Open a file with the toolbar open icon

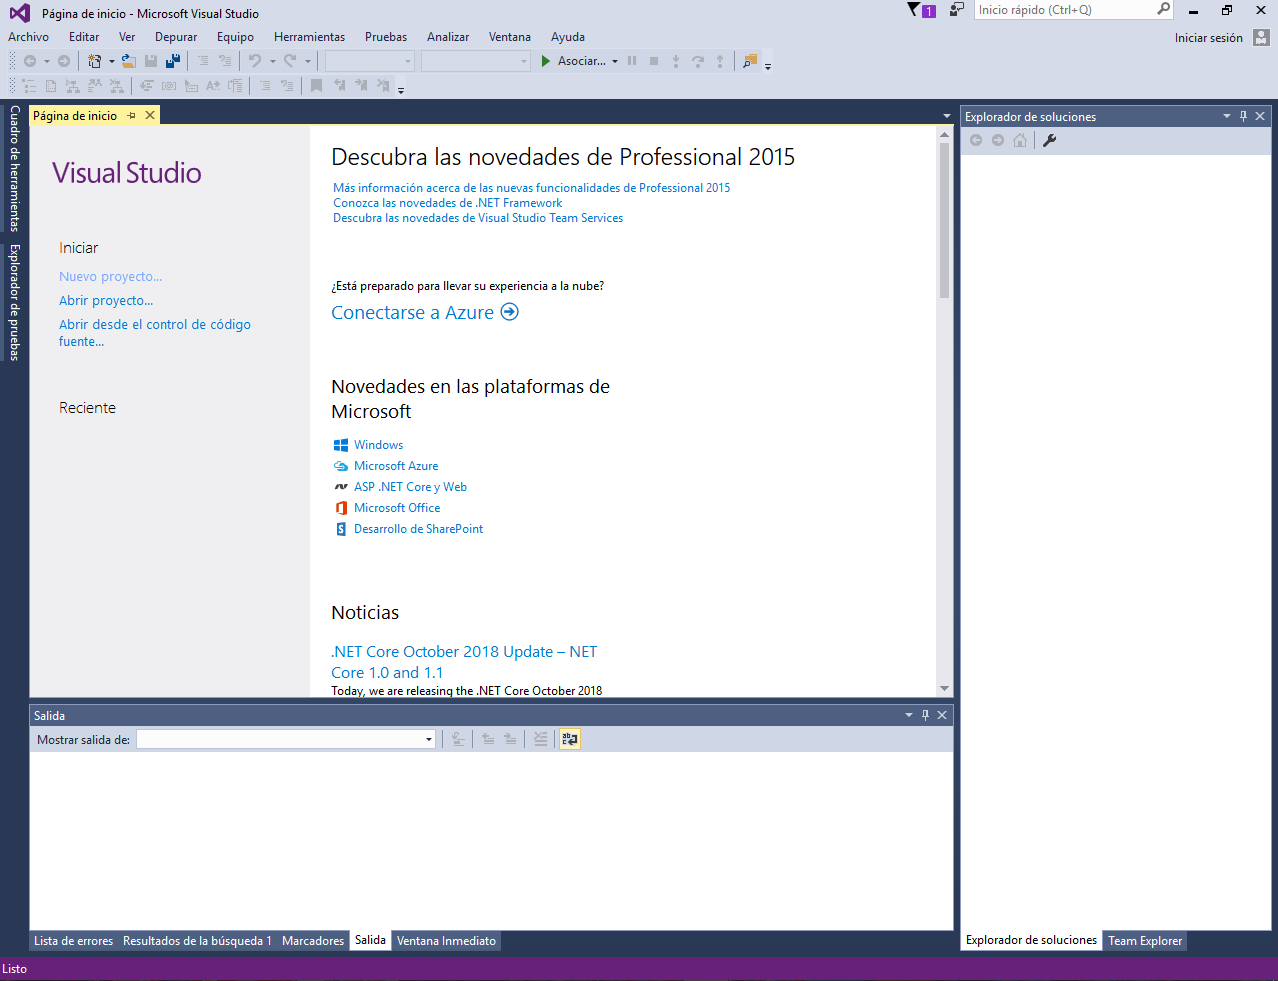[129, 60]
